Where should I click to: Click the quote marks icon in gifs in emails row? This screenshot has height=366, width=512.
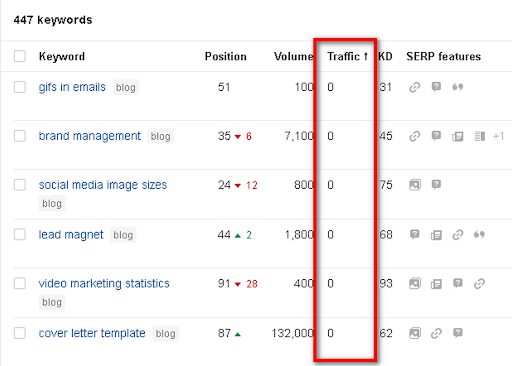(x=458, y=87)
